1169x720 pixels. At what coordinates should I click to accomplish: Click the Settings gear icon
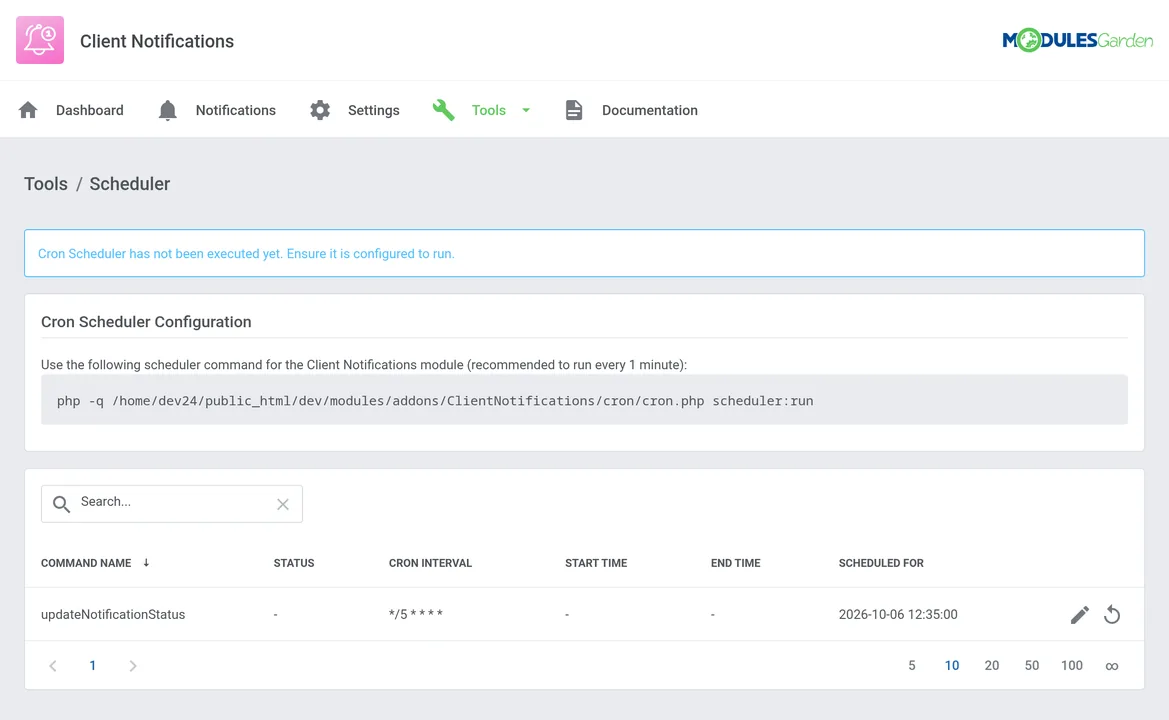[320, 110]
